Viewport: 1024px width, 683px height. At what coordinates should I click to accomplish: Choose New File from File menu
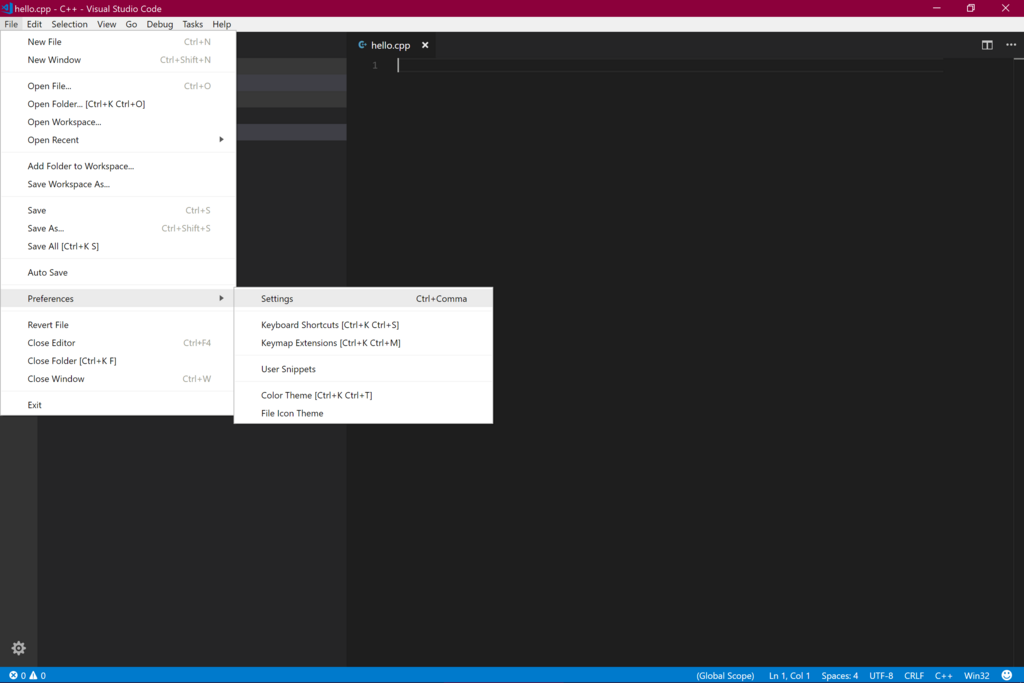[x=118, y=42]
